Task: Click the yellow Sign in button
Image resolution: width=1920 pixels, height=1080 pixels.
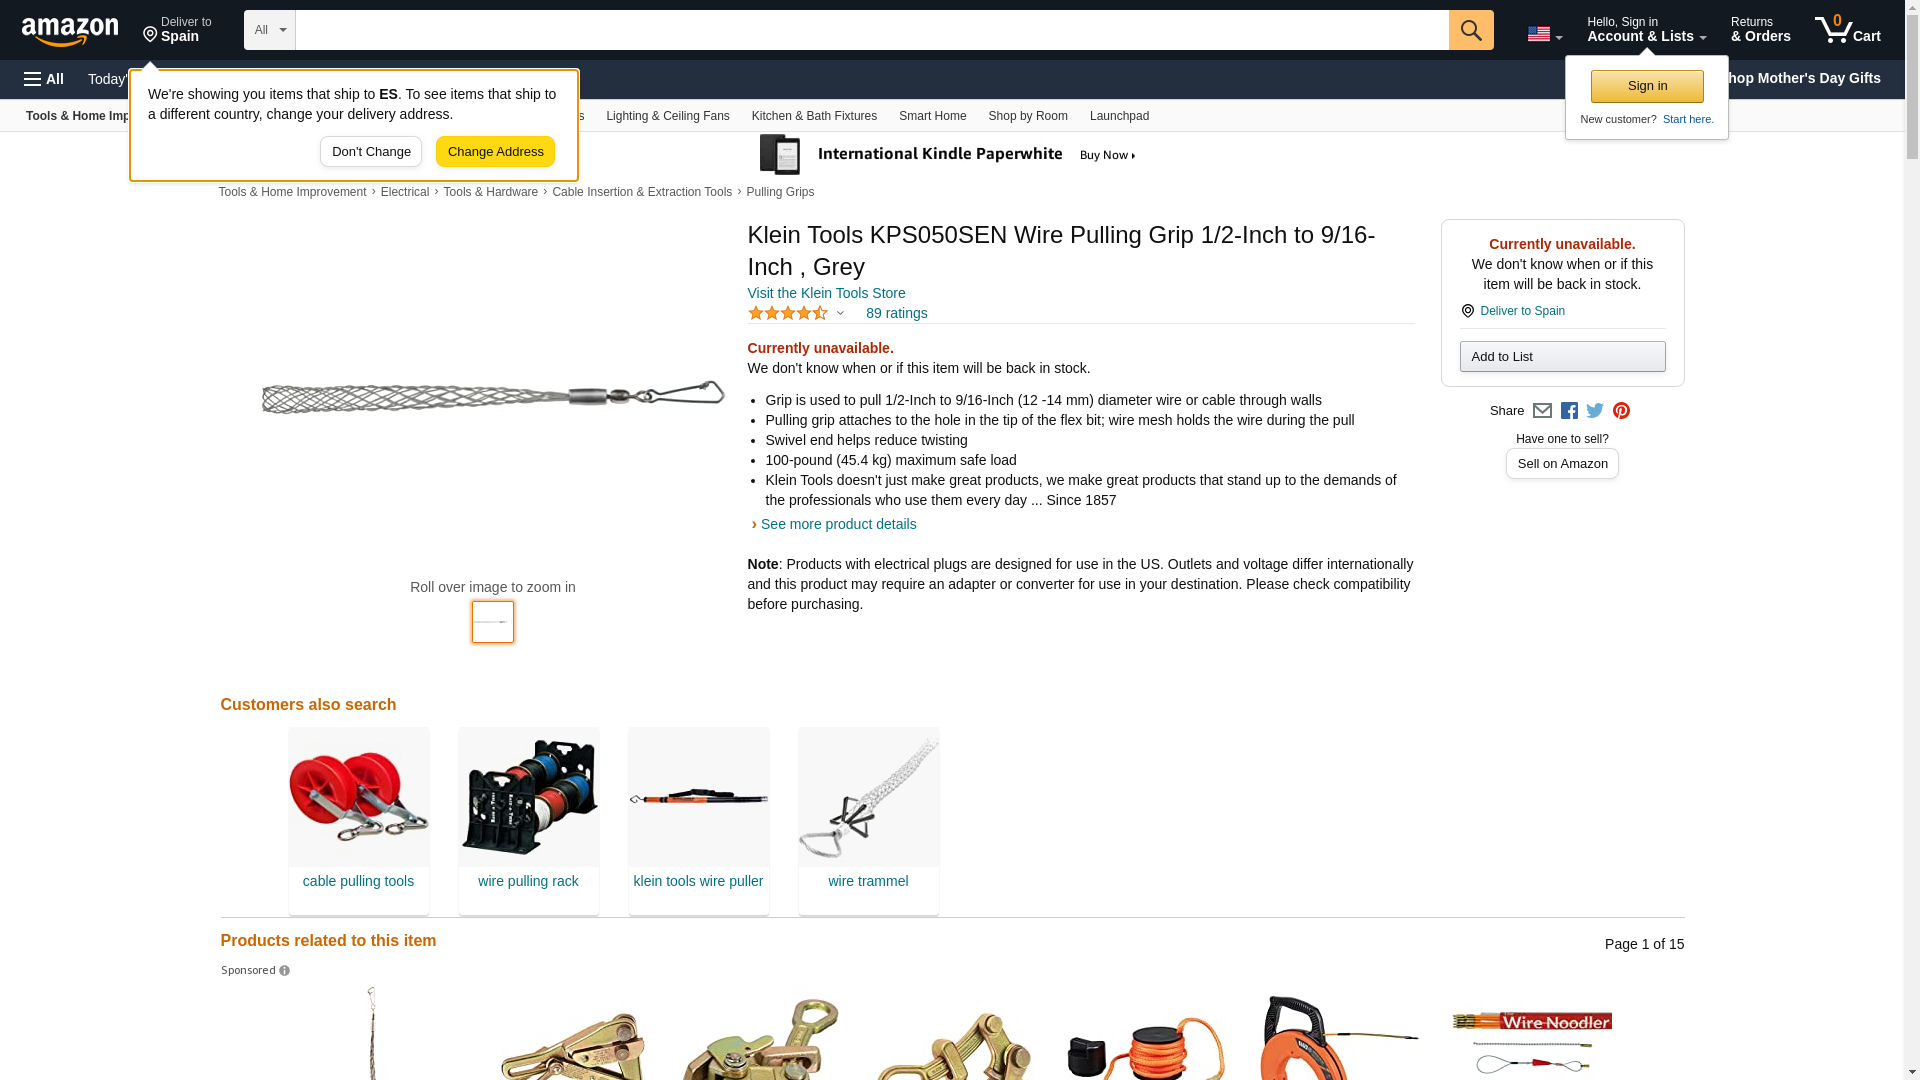Action: click(1647, 86)
